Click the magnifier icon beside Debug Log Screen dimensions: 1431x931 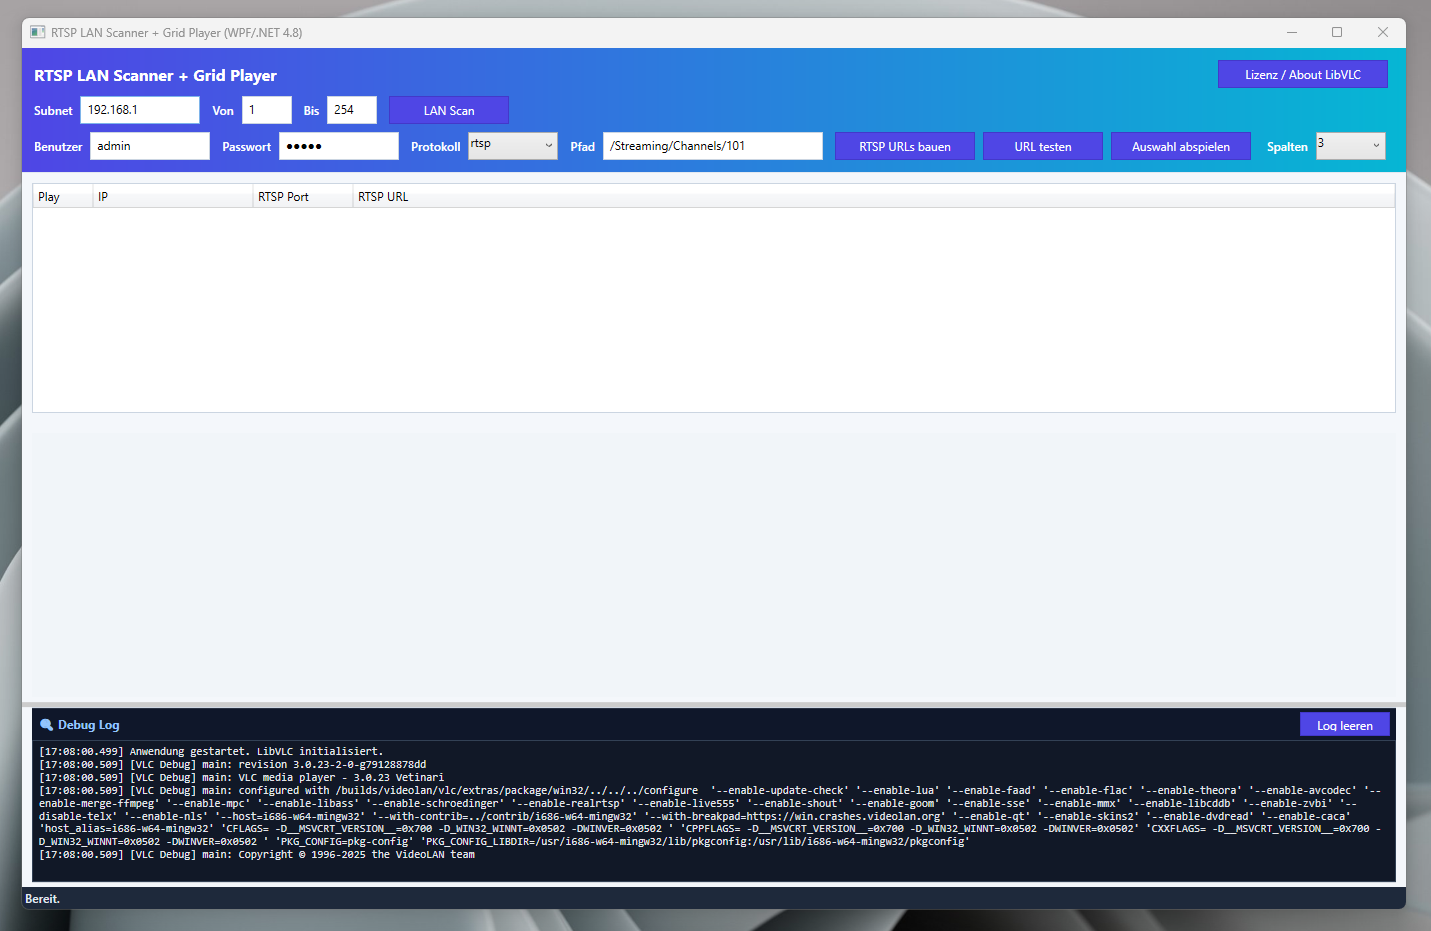point(44,724)
